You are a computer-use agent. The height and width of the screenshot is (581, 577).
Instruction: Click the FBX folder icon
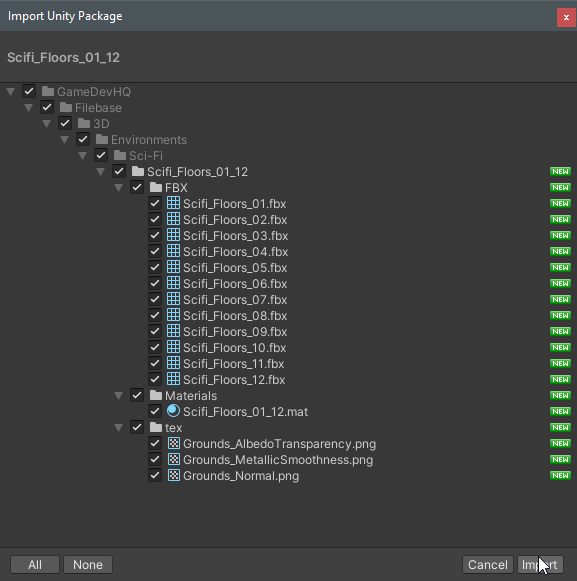pos(156,187)
